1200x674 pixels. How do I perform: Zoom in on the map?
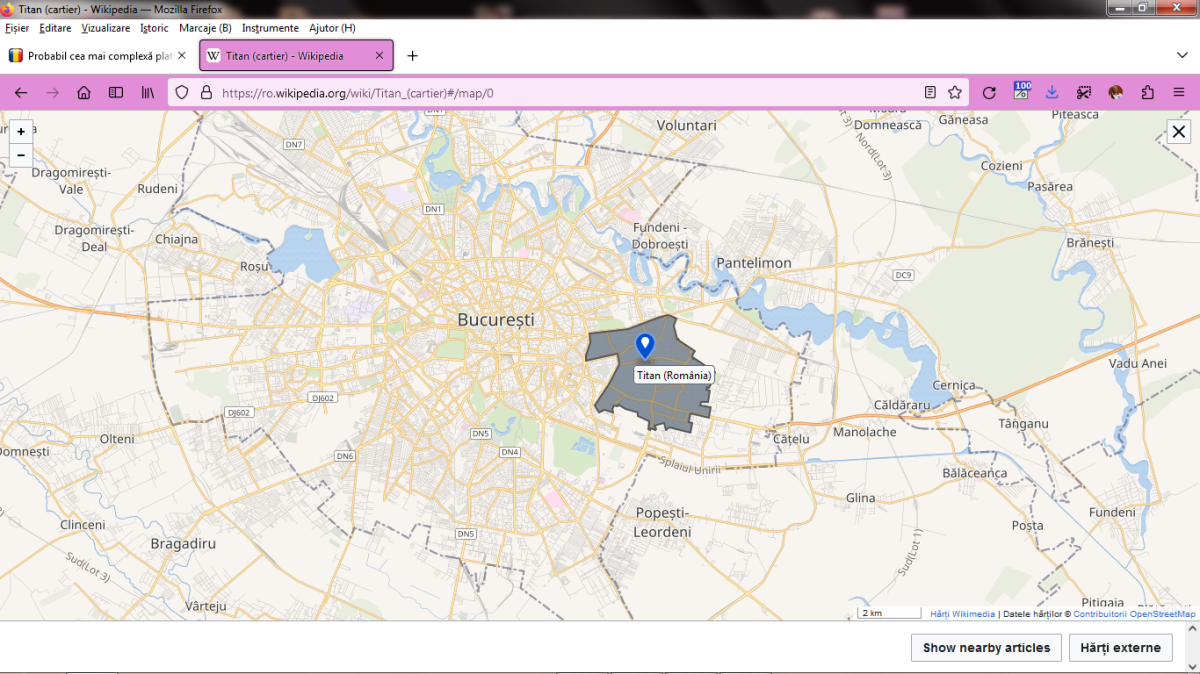click(x=21, y=131)
